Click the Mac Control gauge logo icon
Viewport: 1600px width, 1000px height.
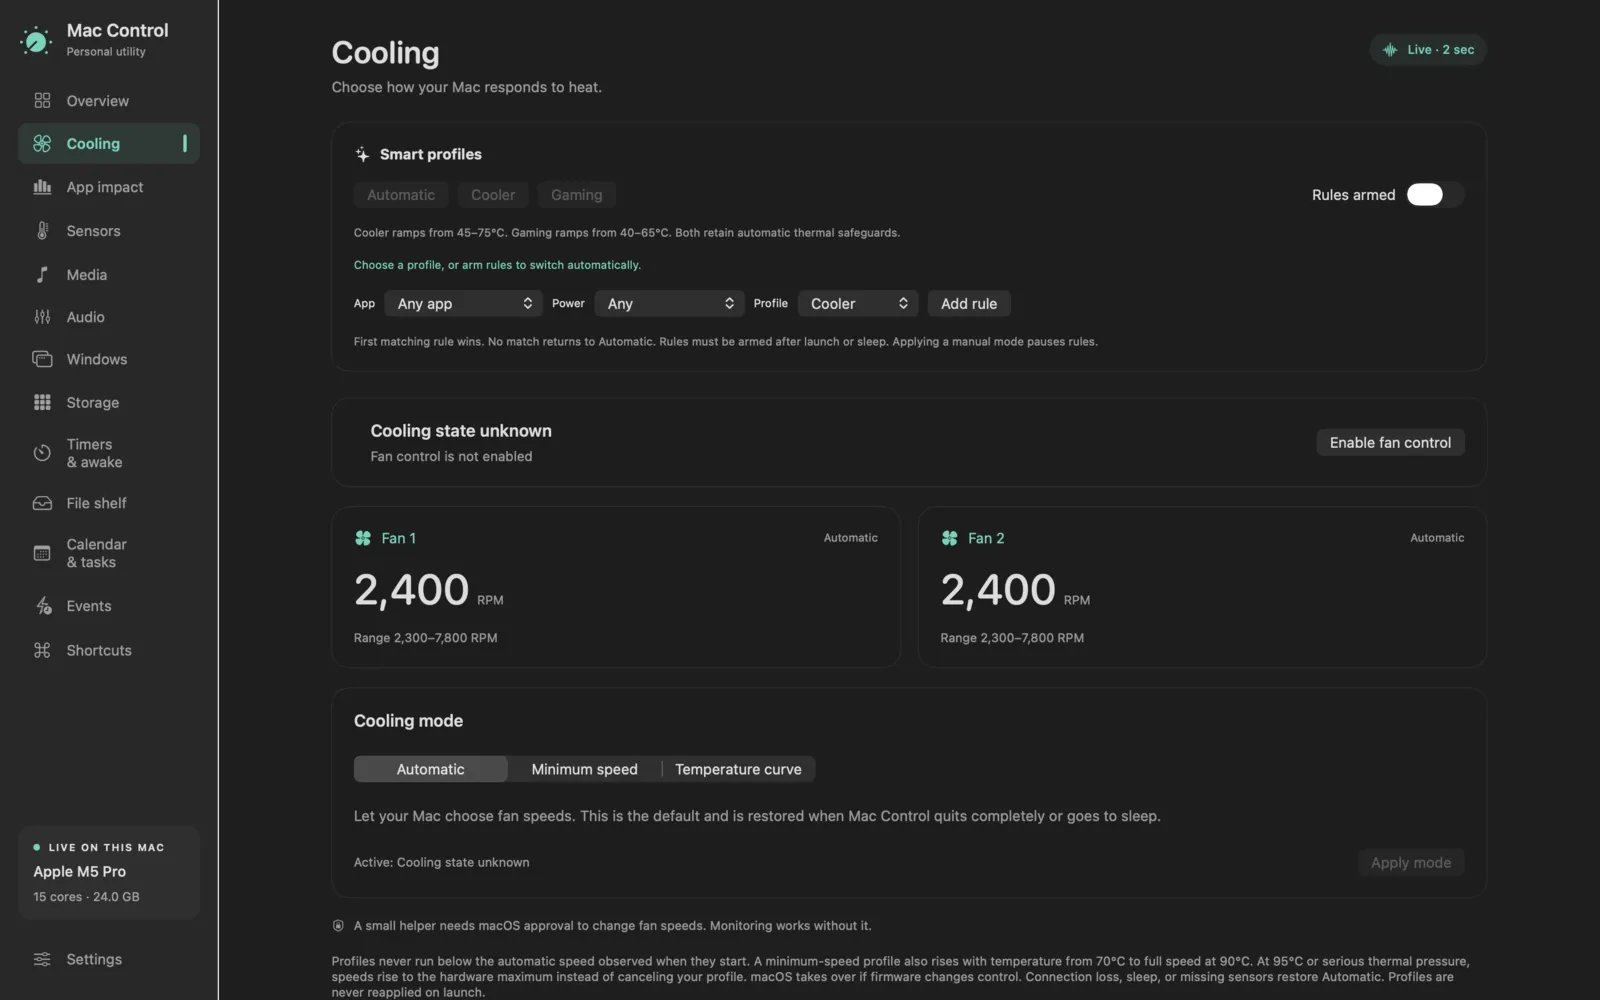point(36,40)
